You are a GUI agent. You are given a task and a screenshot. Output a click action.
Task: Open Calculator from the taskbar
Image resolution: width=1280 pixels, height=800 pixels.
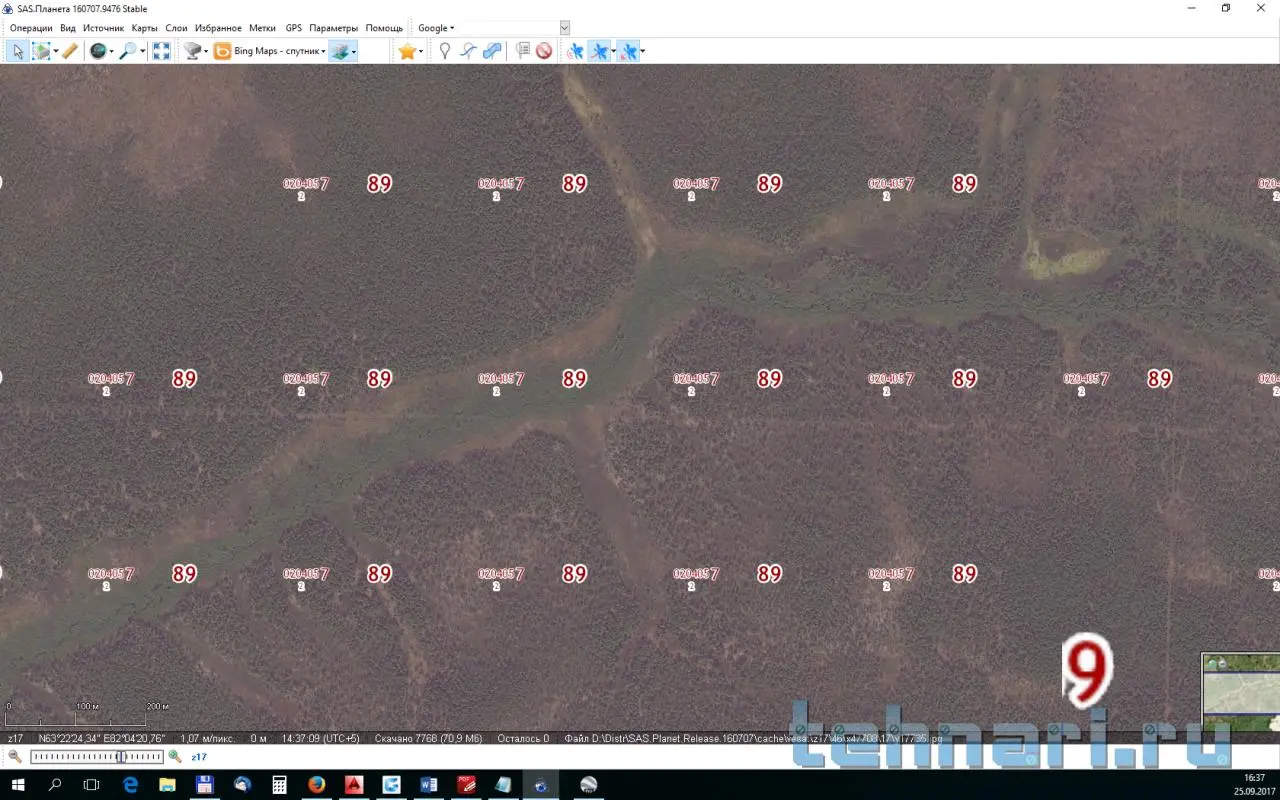pos(280,785)
